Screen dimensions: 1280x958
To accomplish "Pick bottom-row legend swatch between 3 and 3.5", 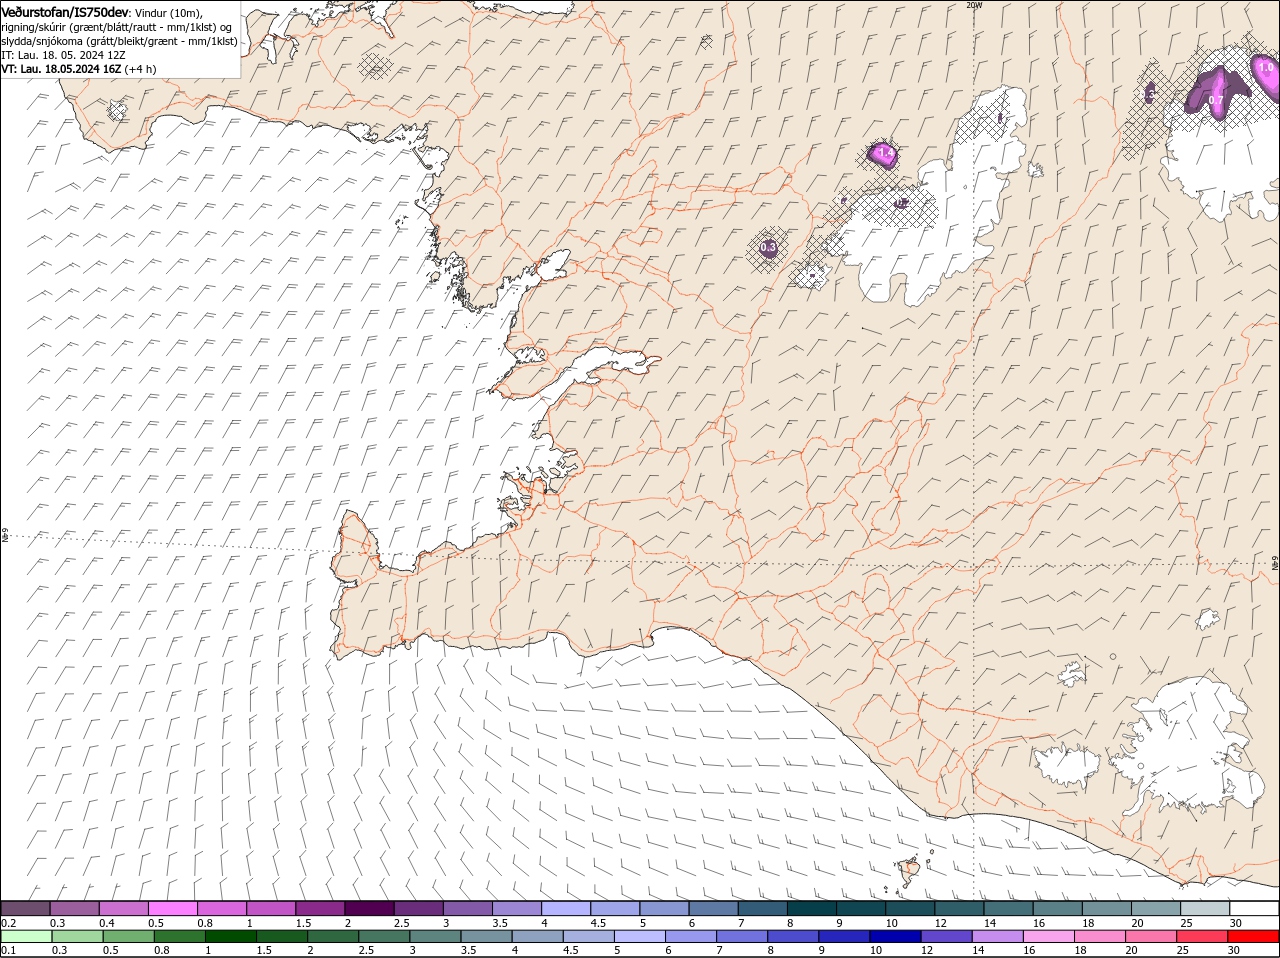I will tap(434, 936).
